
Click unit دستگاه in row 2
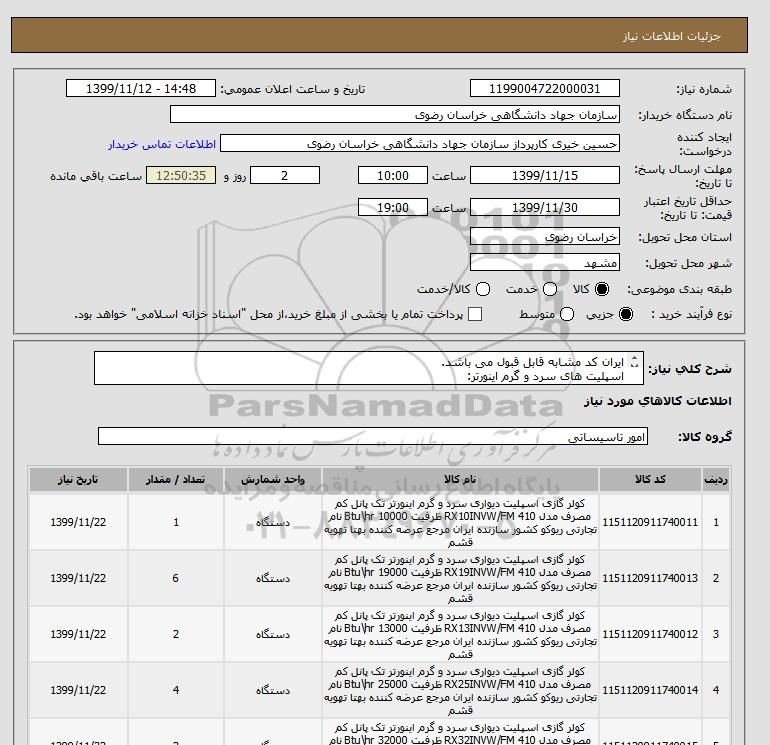coord(273,578)
